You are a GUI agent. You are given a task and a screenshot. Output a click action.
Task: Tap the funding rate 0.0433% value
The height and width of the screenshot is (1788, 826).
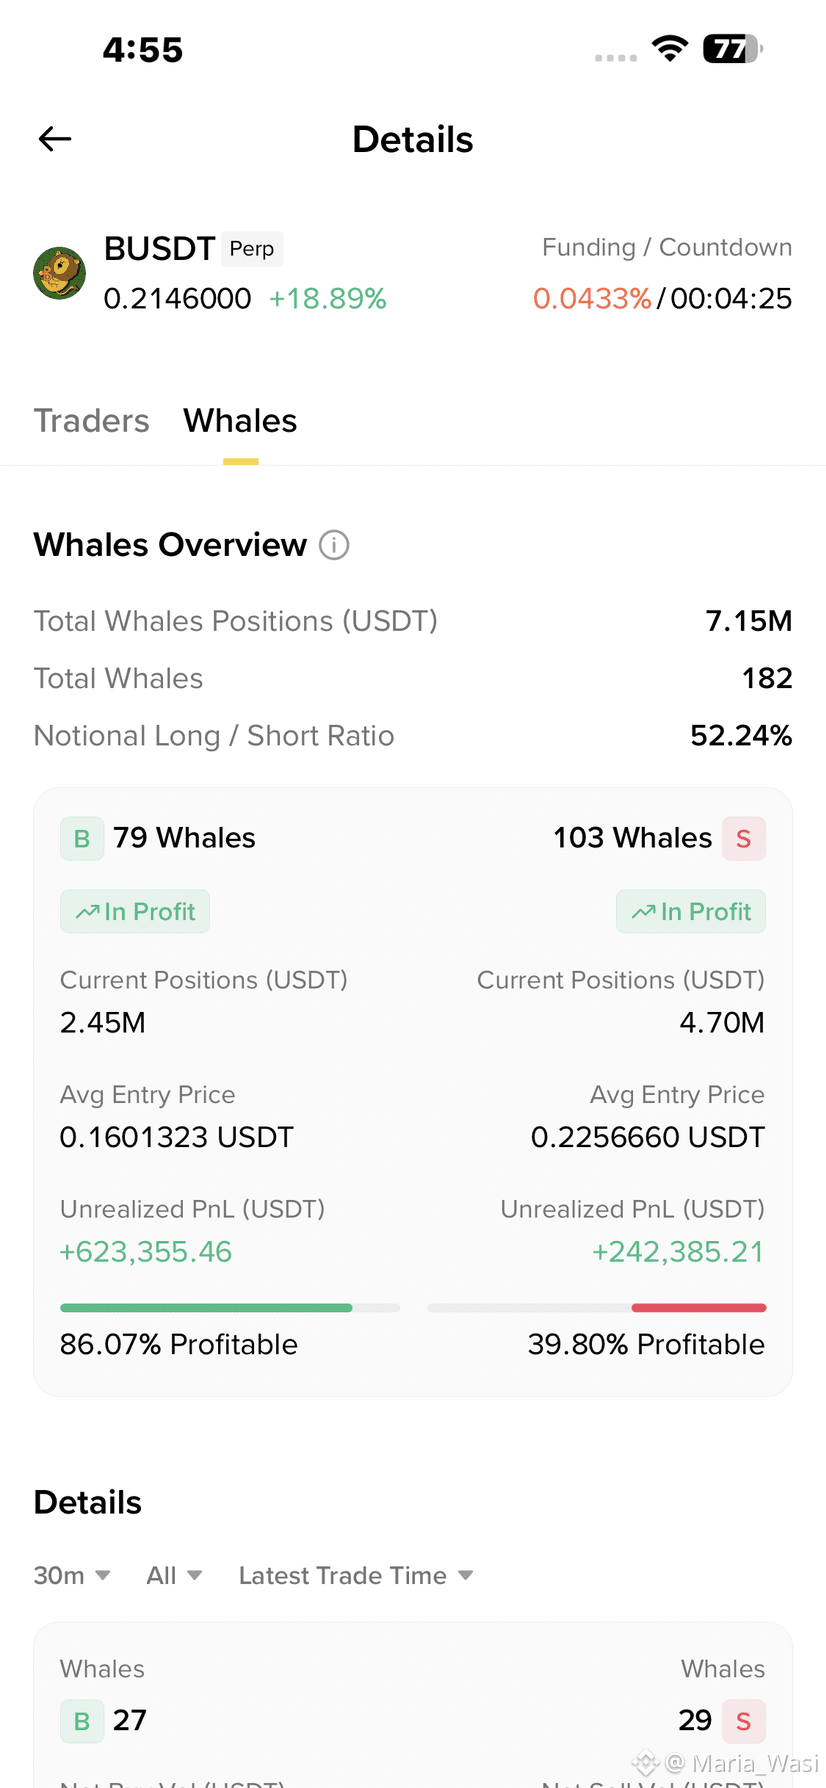click(592, 298)
